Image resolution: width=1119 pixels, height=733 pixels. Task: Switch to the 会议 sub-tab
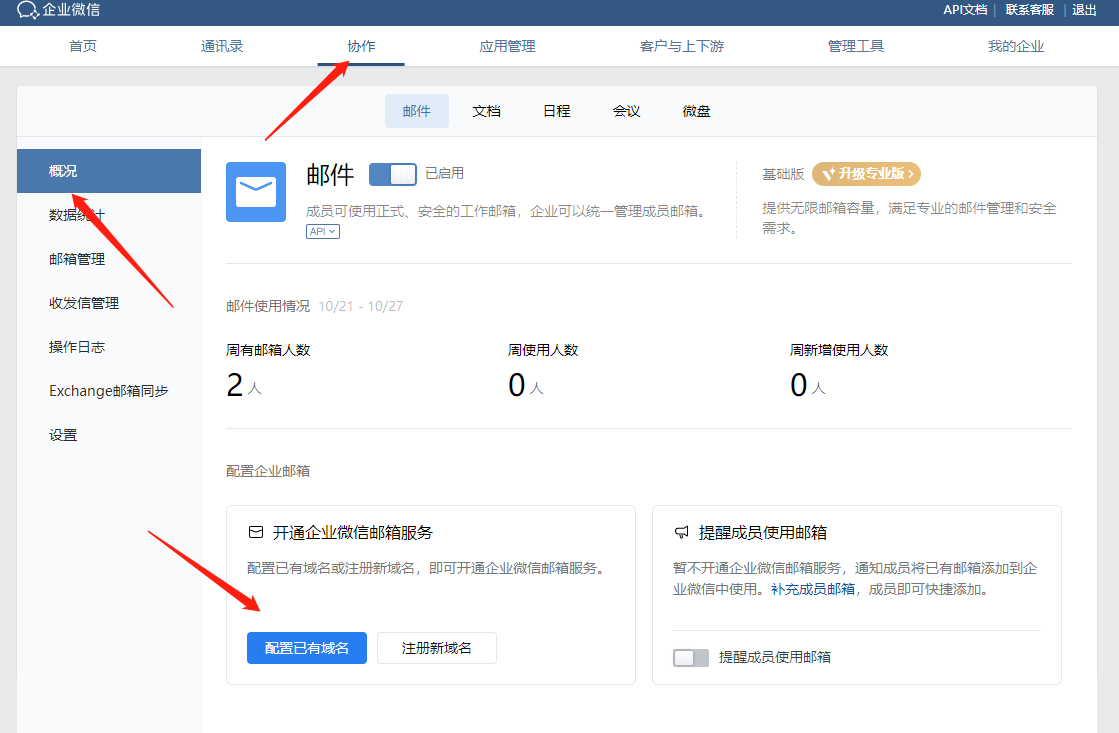[627, 111]
